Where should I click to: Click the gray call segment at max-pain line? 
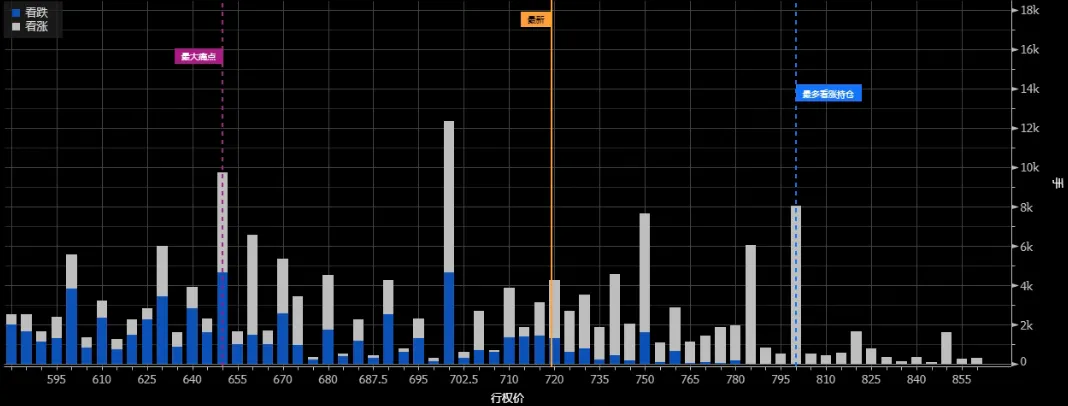point(223,222)
